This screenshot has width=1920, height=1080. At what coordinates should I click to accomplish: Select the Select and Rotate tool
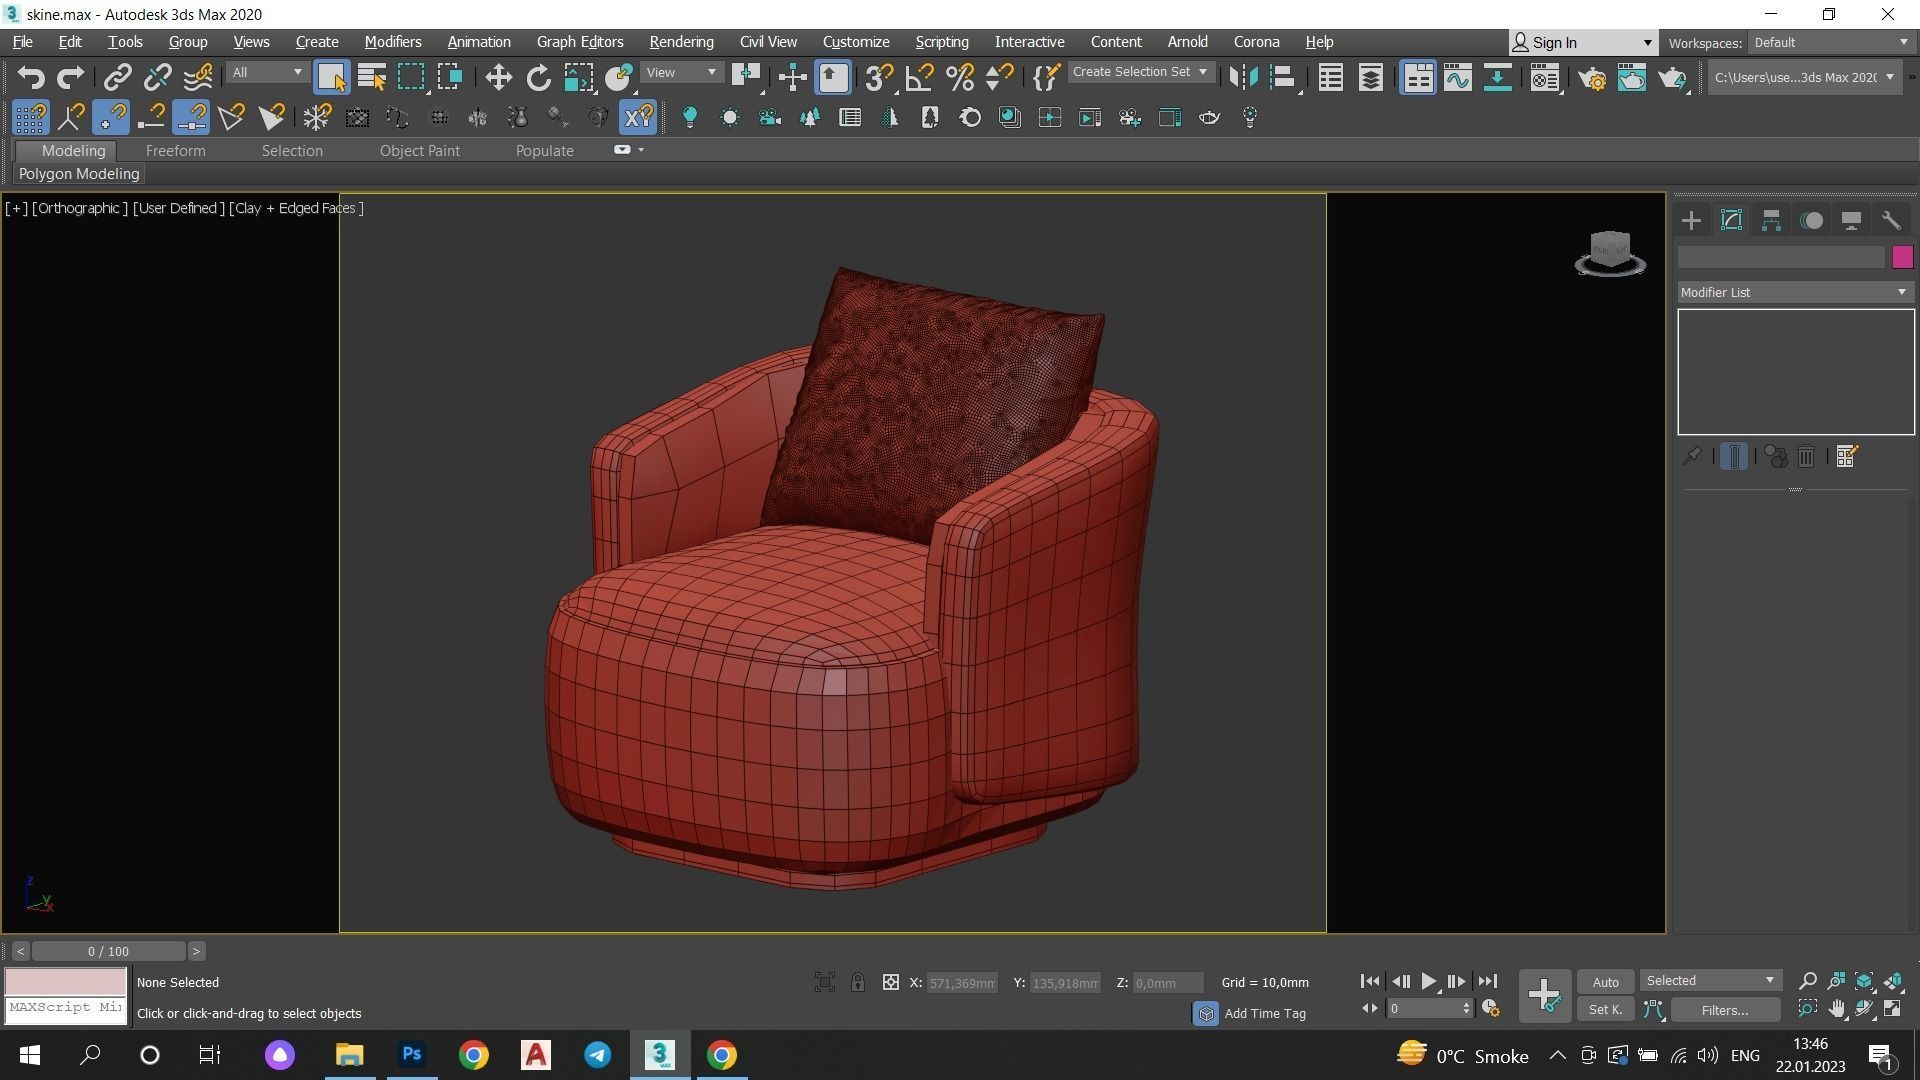(x=538, y=77)
